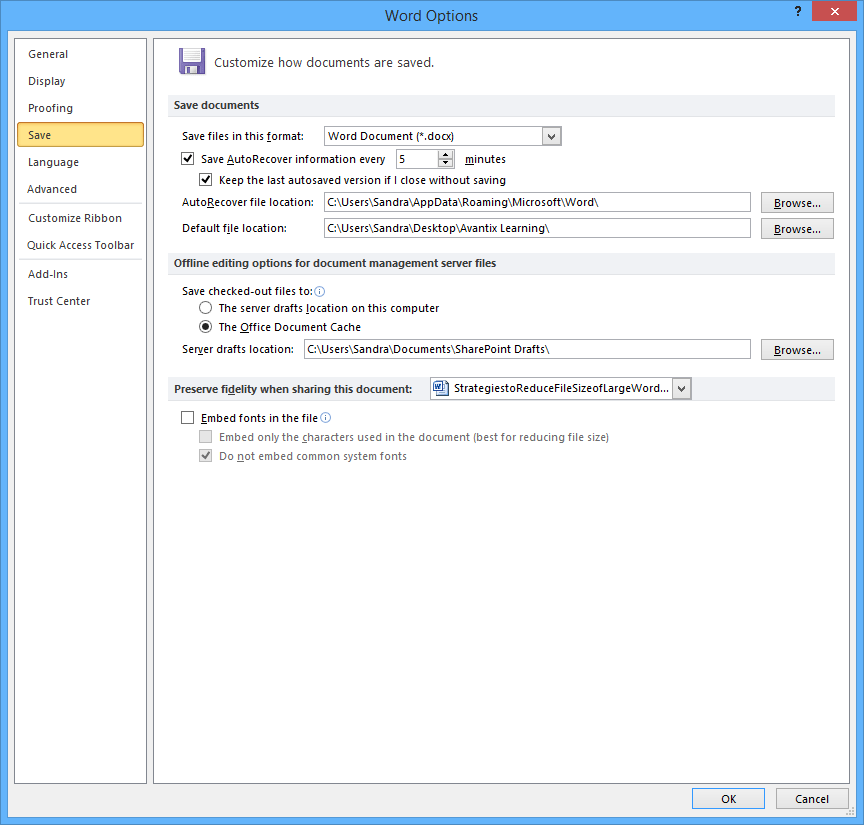Browse for AutoRecover file location
This screenshot has width=864, height=825.
coord(796,202)
